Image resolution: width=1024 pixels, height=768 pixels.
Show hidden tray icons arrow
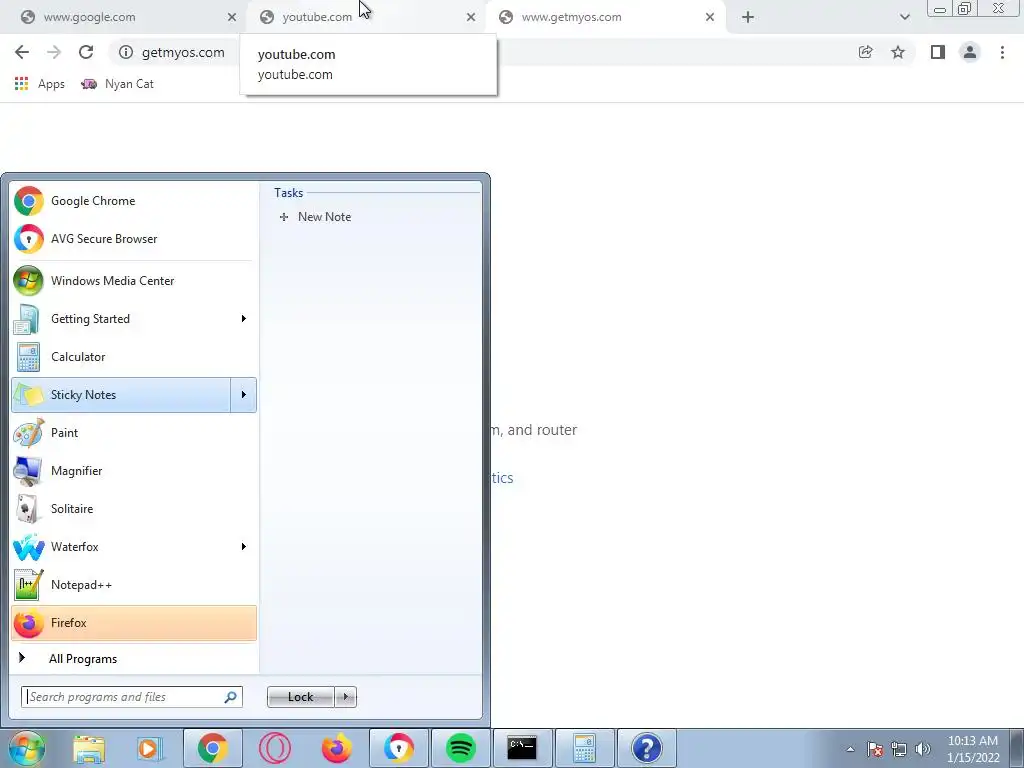[x=850, y=749]
